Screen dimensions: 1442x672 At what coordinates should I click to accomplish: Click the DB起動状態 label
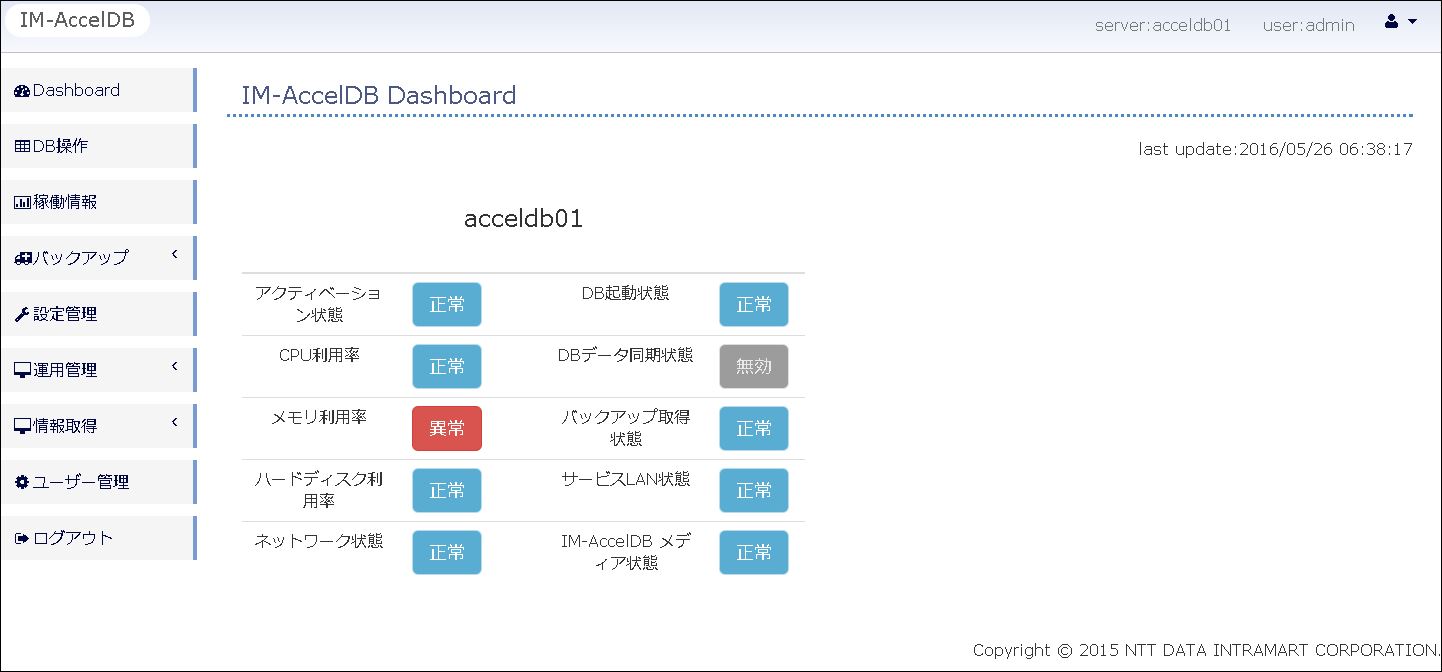626,293
